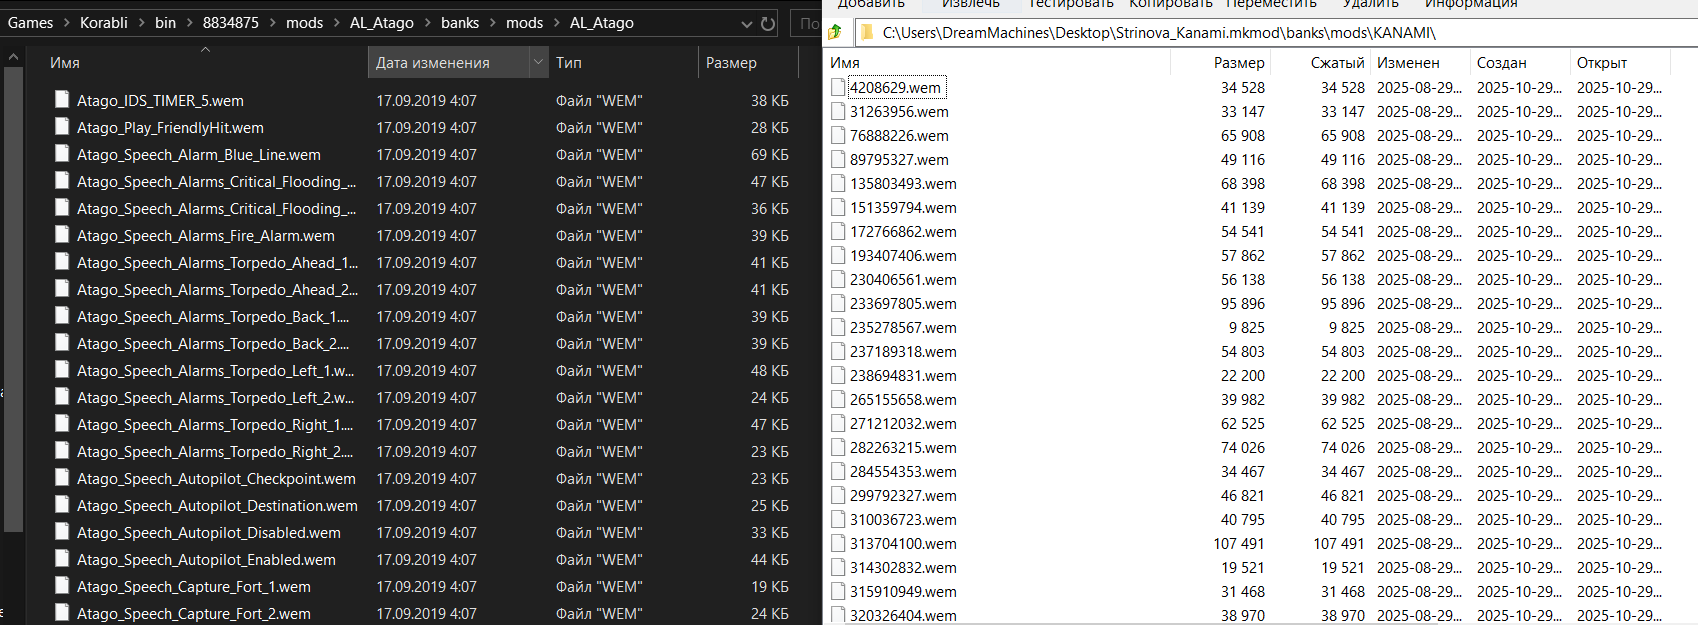Expand the breadcrumb chevron after Korabli
This screenshot has width=1698, height=625.
(x=141, y=23)
